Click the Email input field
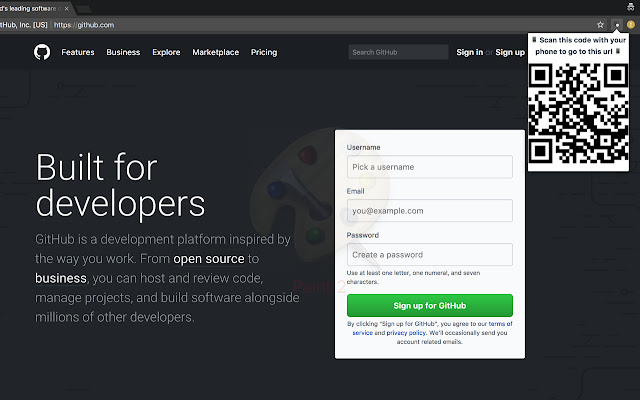Screen dimensions: 640x400 430,211
